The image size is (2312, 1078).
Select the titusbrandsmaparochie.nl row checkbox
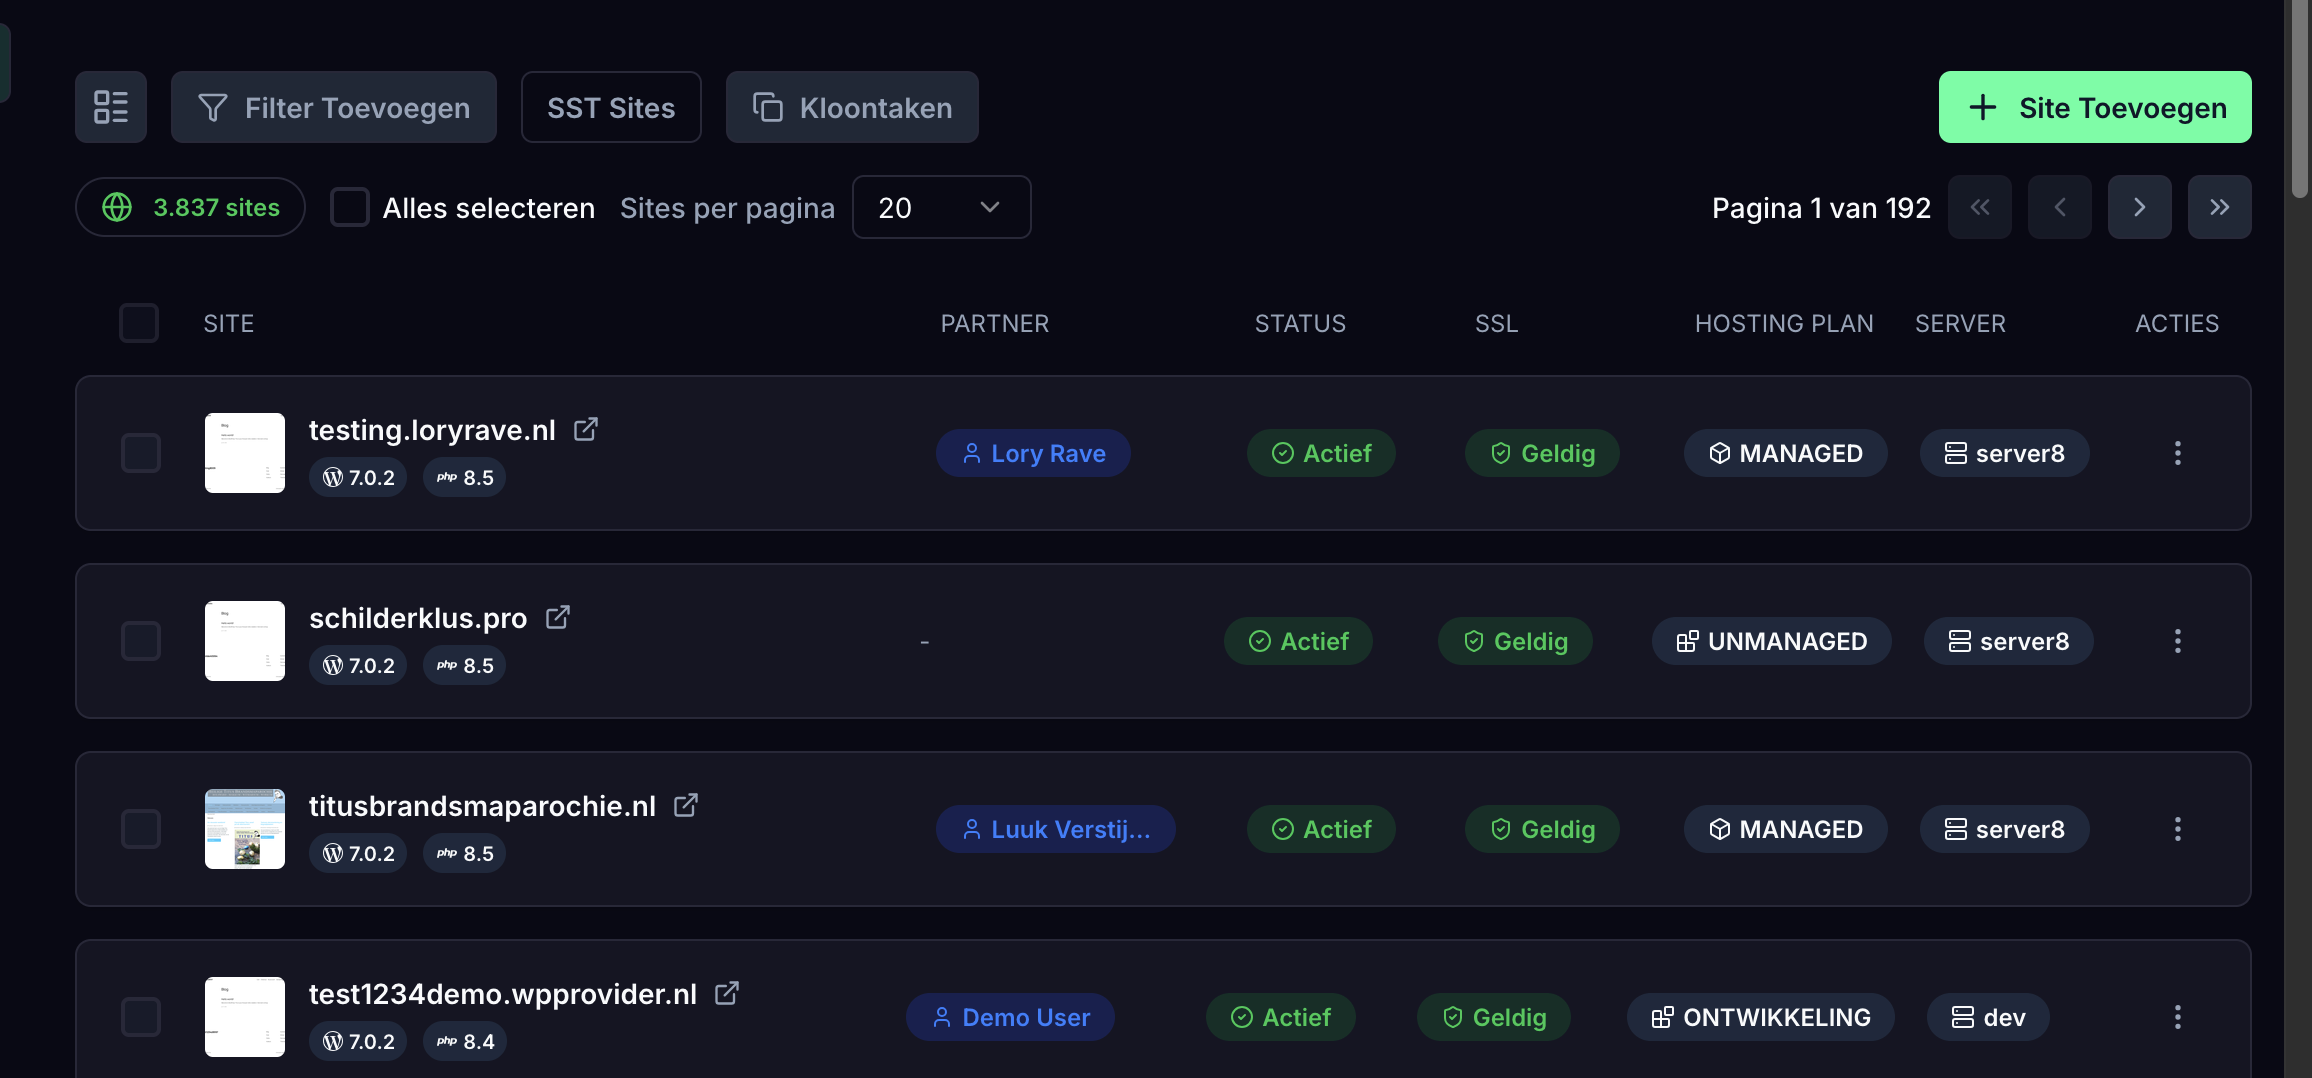141,829
